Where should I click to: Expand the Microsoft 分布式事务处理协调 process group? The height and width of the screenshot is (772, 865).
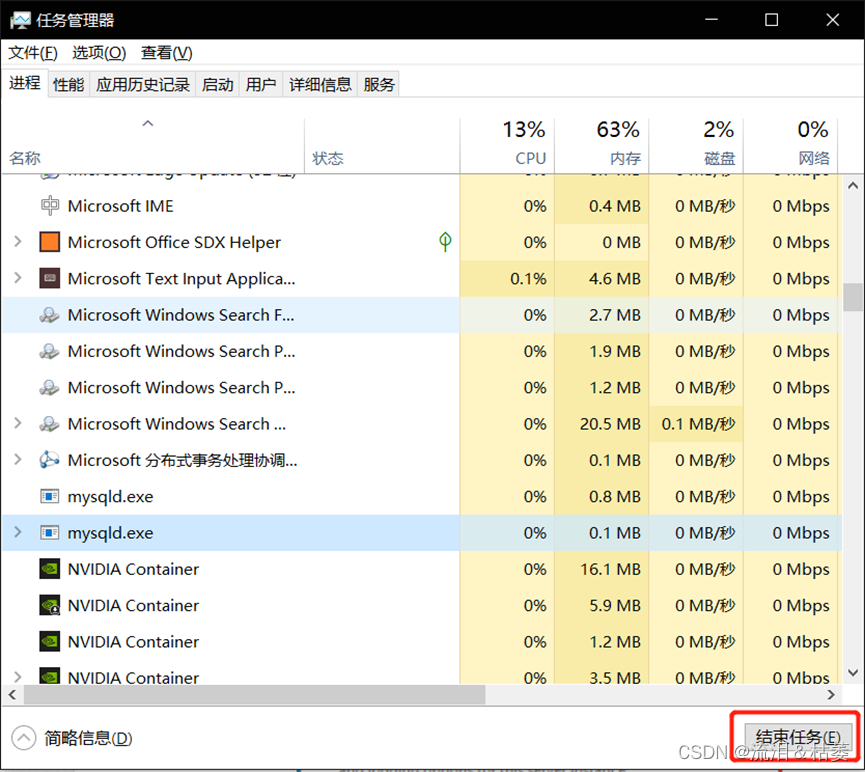18,460
